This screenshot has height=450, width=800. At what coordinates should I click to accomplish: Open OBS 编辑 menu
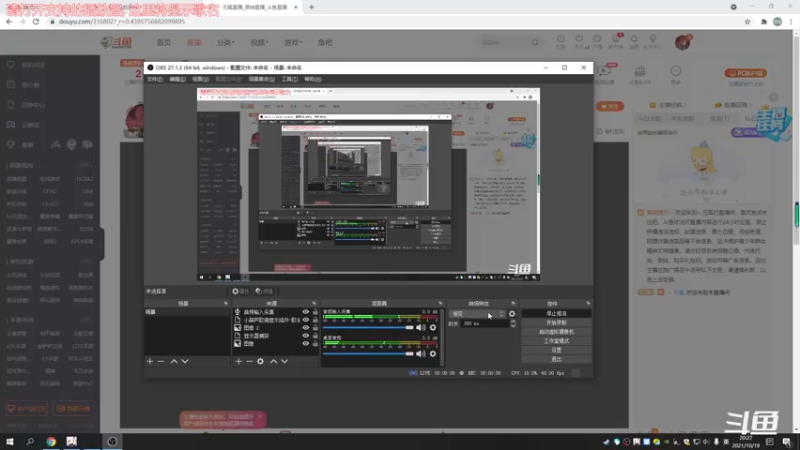click(178, 79)
